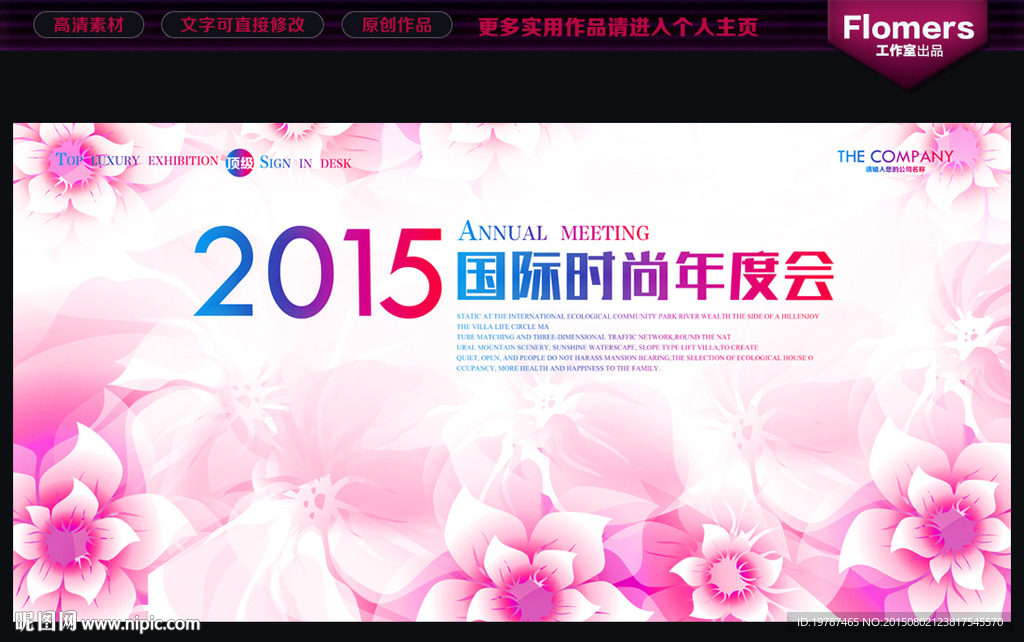Select the ANNUAL MEETING heading
The height and width of the screenshot is (642, 1024).
pyautogui.click(x=554, y=231)
